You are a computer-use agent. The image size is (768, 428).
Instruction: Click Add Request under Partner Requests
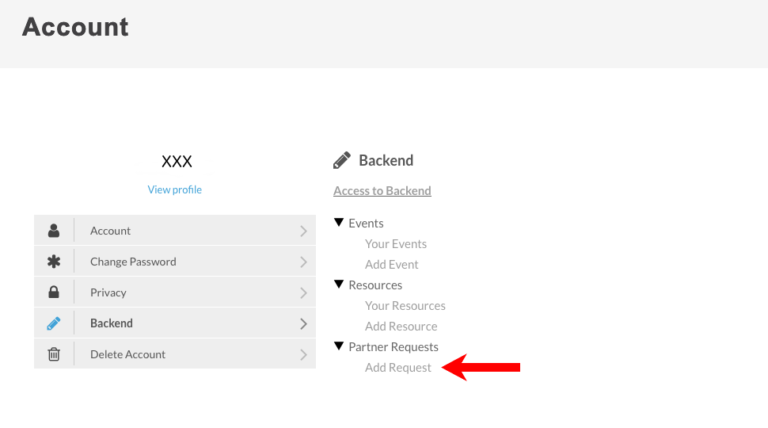point(398,368)
